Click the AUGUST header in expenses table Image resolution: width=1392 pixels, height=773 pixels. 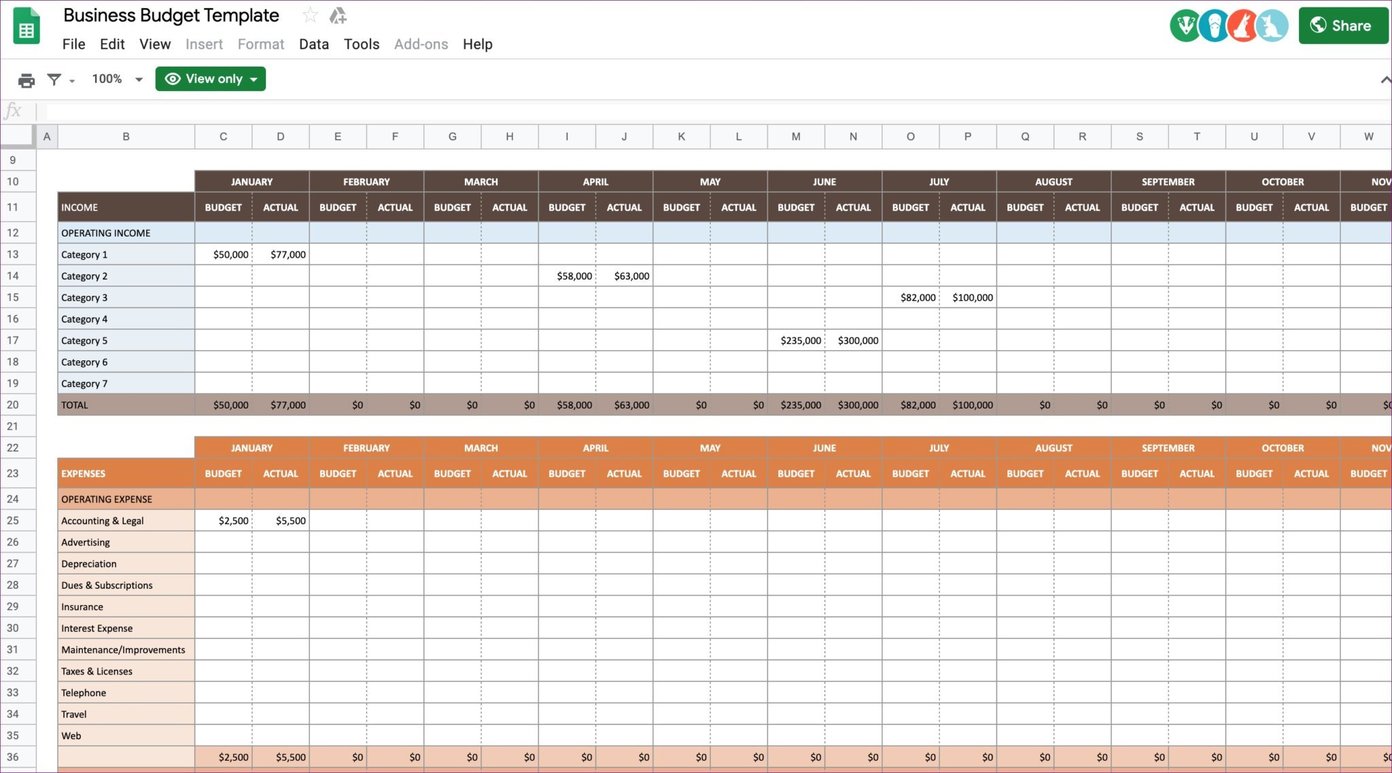click(x=1054, y=448)
